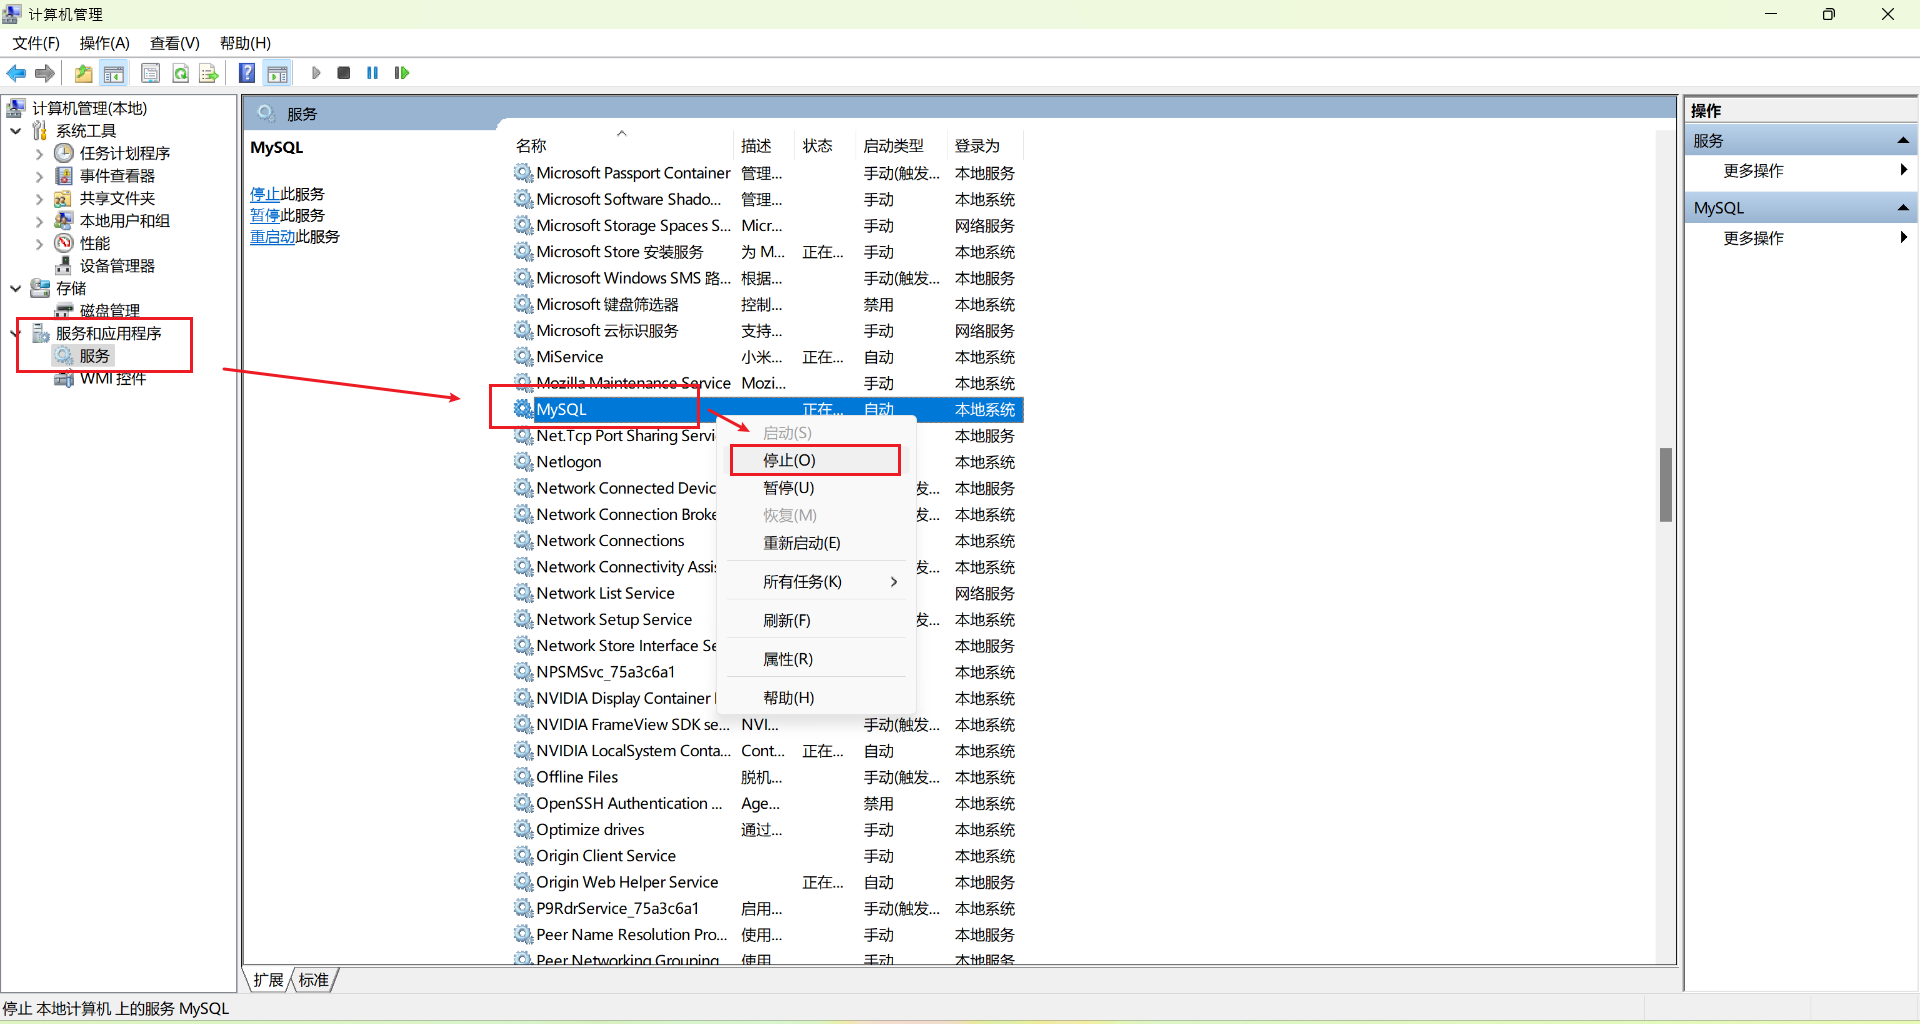This screenshot has width=1920, height=1024.
Task: Open the Help question mark icon
Action: pyautogui.click(x=247, y=73)
